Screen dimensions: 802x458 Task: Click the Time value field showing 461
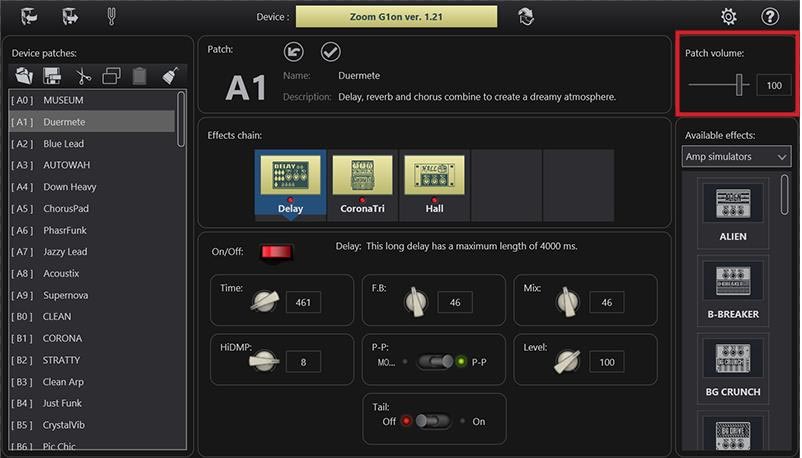(x=303, y=302)
